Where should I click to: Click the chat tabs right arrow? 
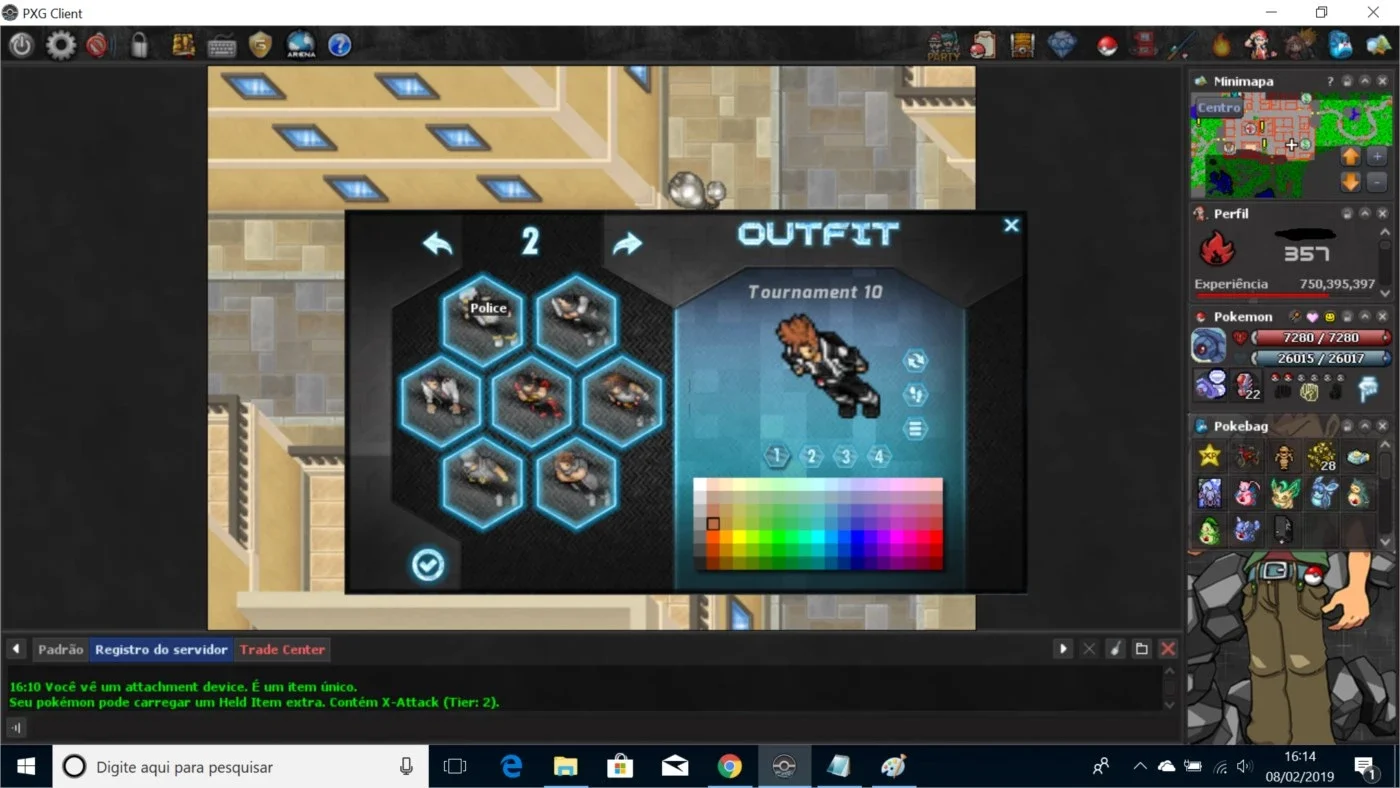[1063, 649]
